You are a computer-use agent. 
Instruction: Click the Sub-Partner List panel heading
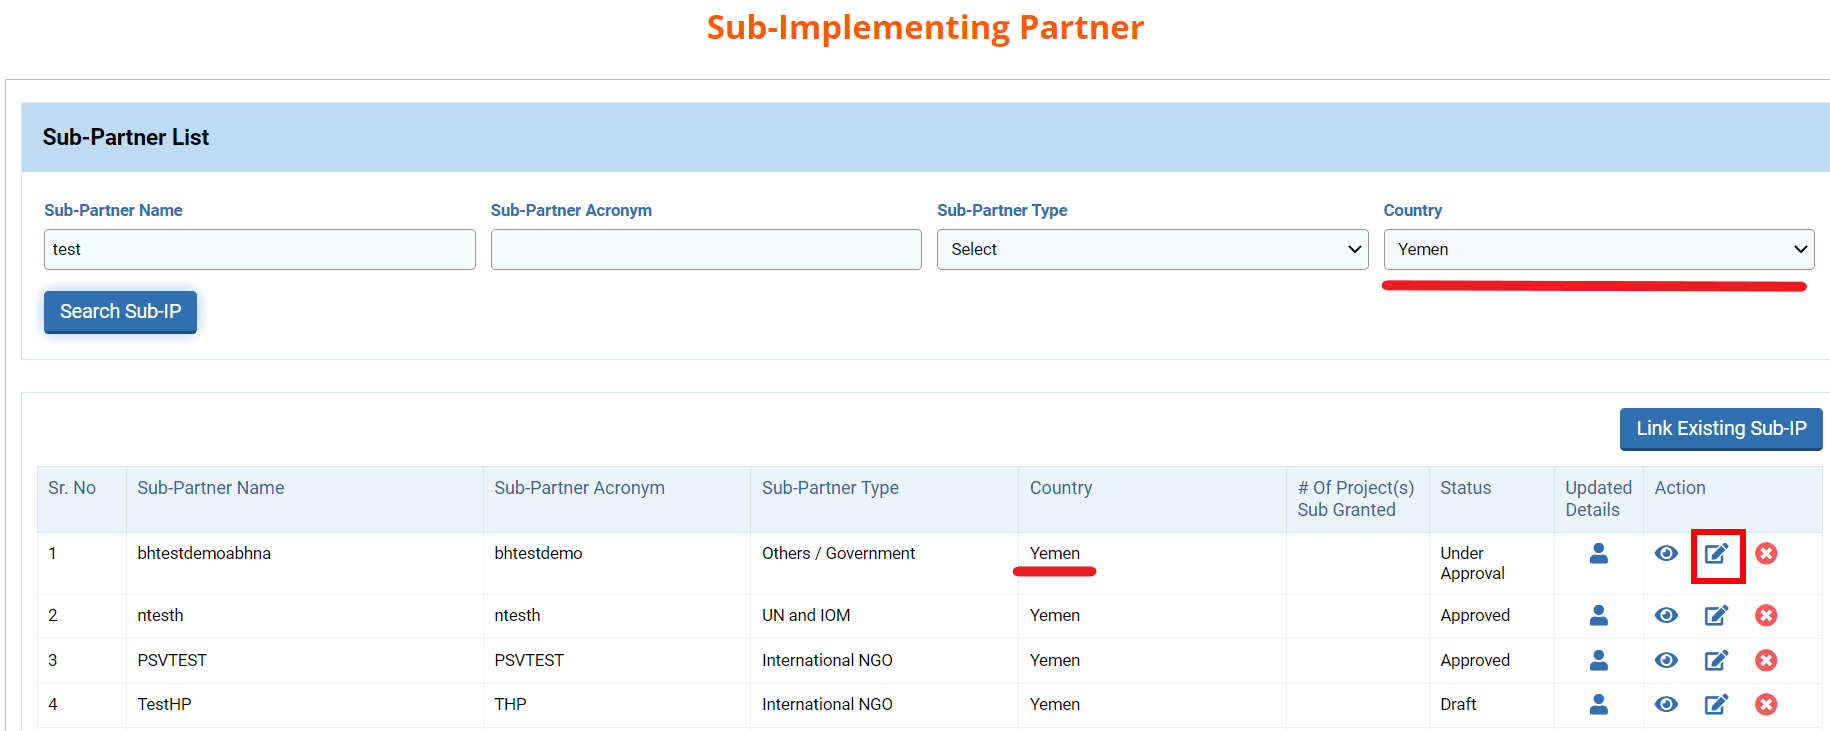click(x=126, y=137)
